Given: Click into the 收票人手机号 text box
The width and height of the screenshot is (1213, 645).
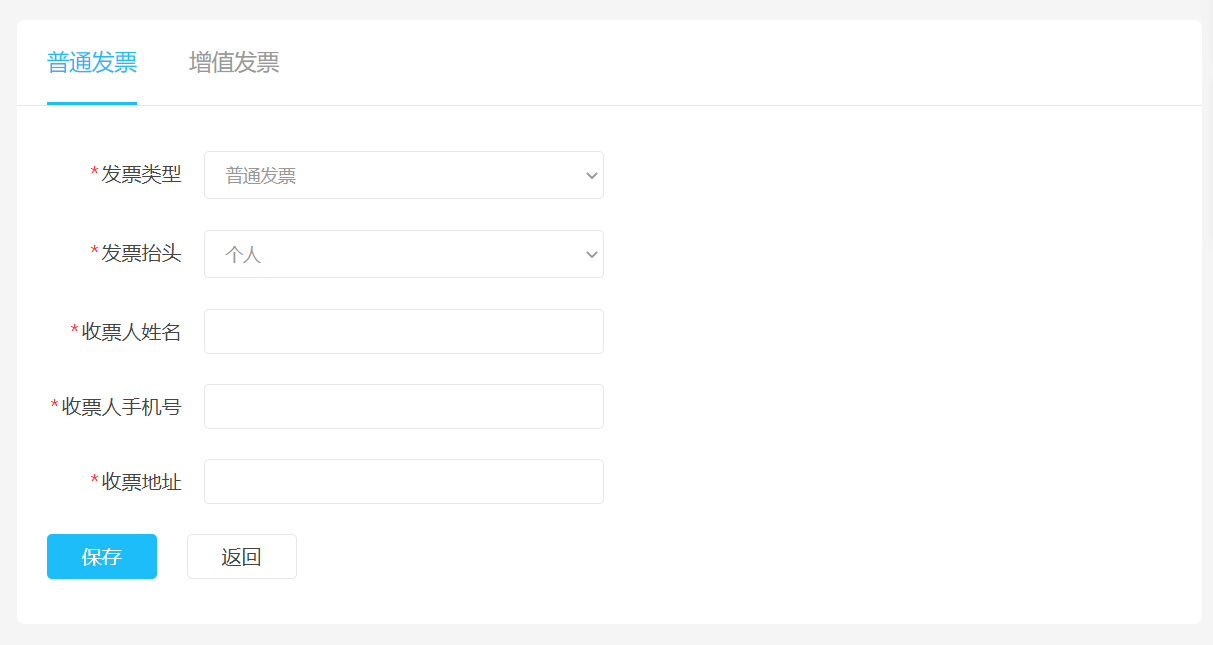Looking at the screenshot, I should tap(403, 407).
